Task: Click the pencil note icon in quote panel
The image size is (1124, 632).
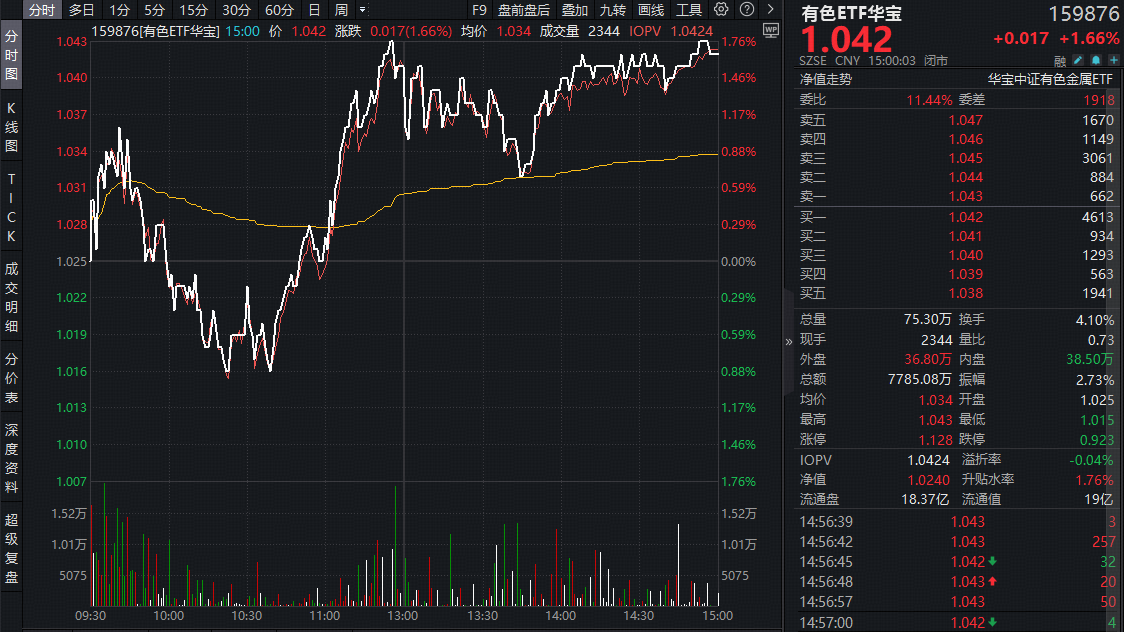Action: point(1078,60)
